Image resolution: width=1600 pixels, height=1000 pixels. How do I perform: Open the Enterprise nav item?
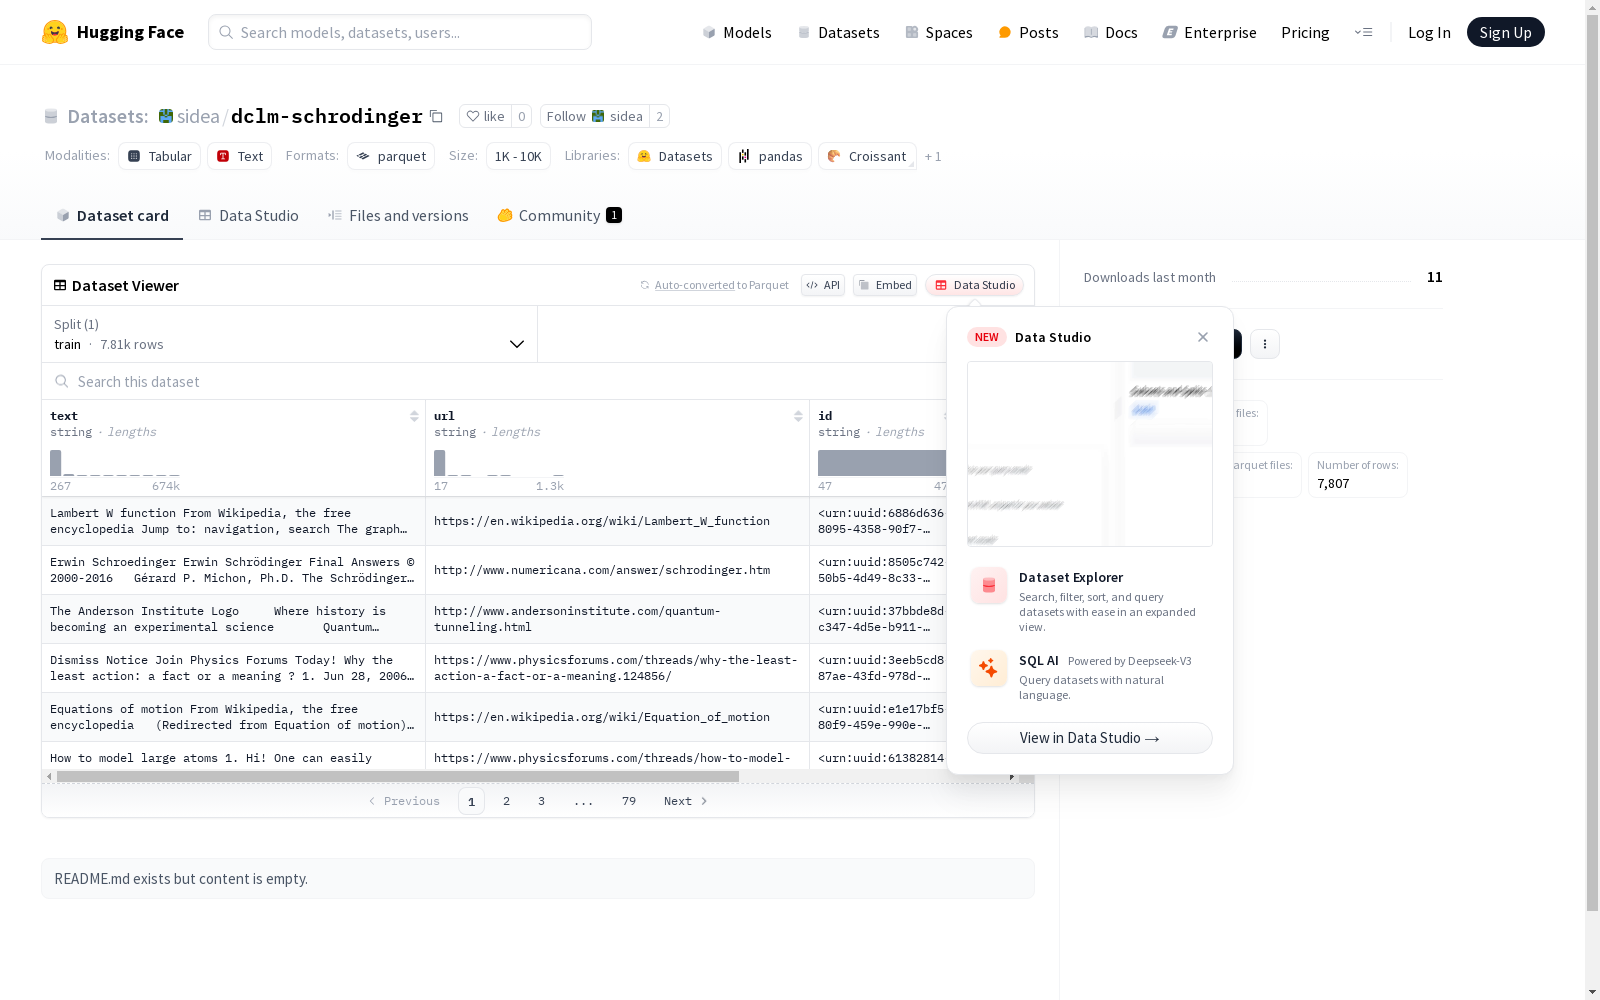[1209, 32]
